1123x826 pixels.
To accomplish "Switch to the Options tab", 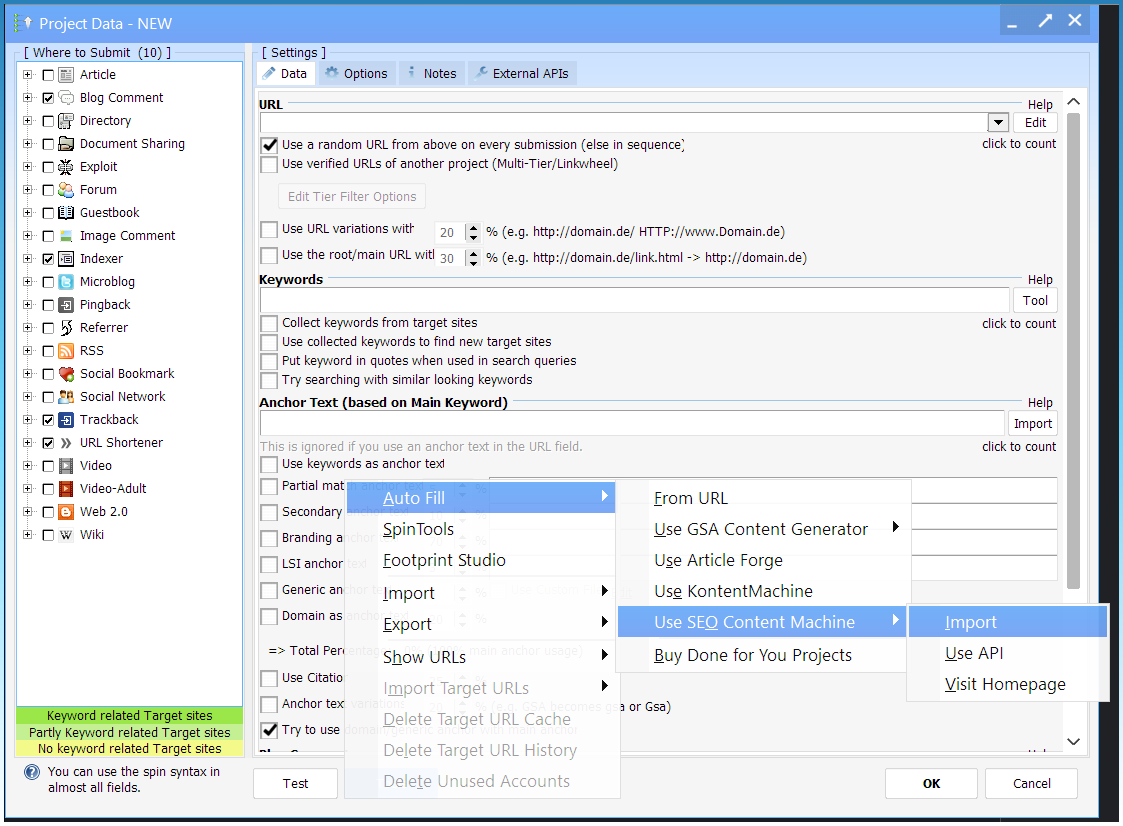I will pyautogui.click(x=356, y=73).
